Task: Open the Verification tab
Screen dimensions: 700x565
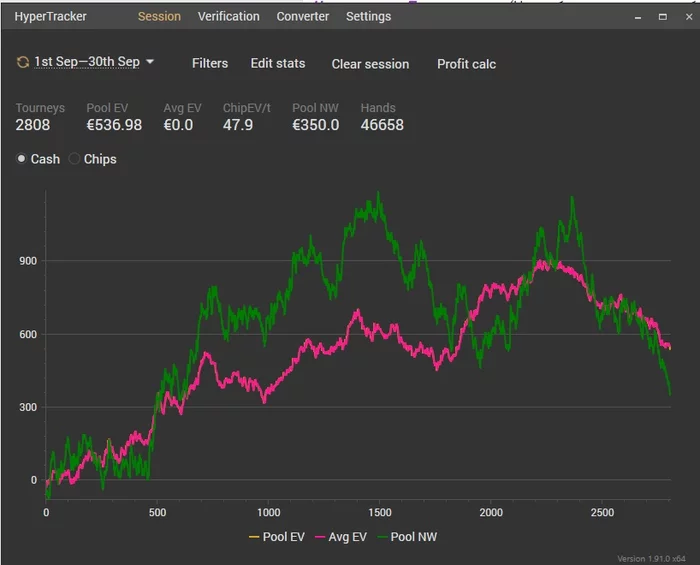Action: (x=228, y=16)
